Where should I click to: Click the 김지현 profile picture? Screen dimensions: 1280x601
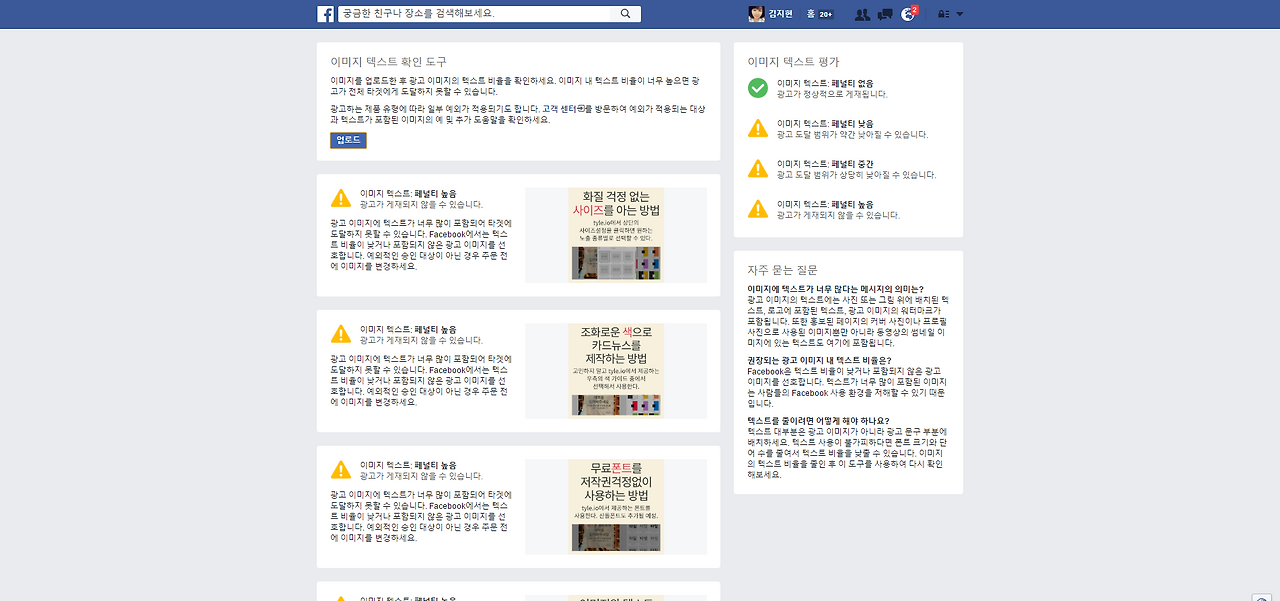[756, 13]
